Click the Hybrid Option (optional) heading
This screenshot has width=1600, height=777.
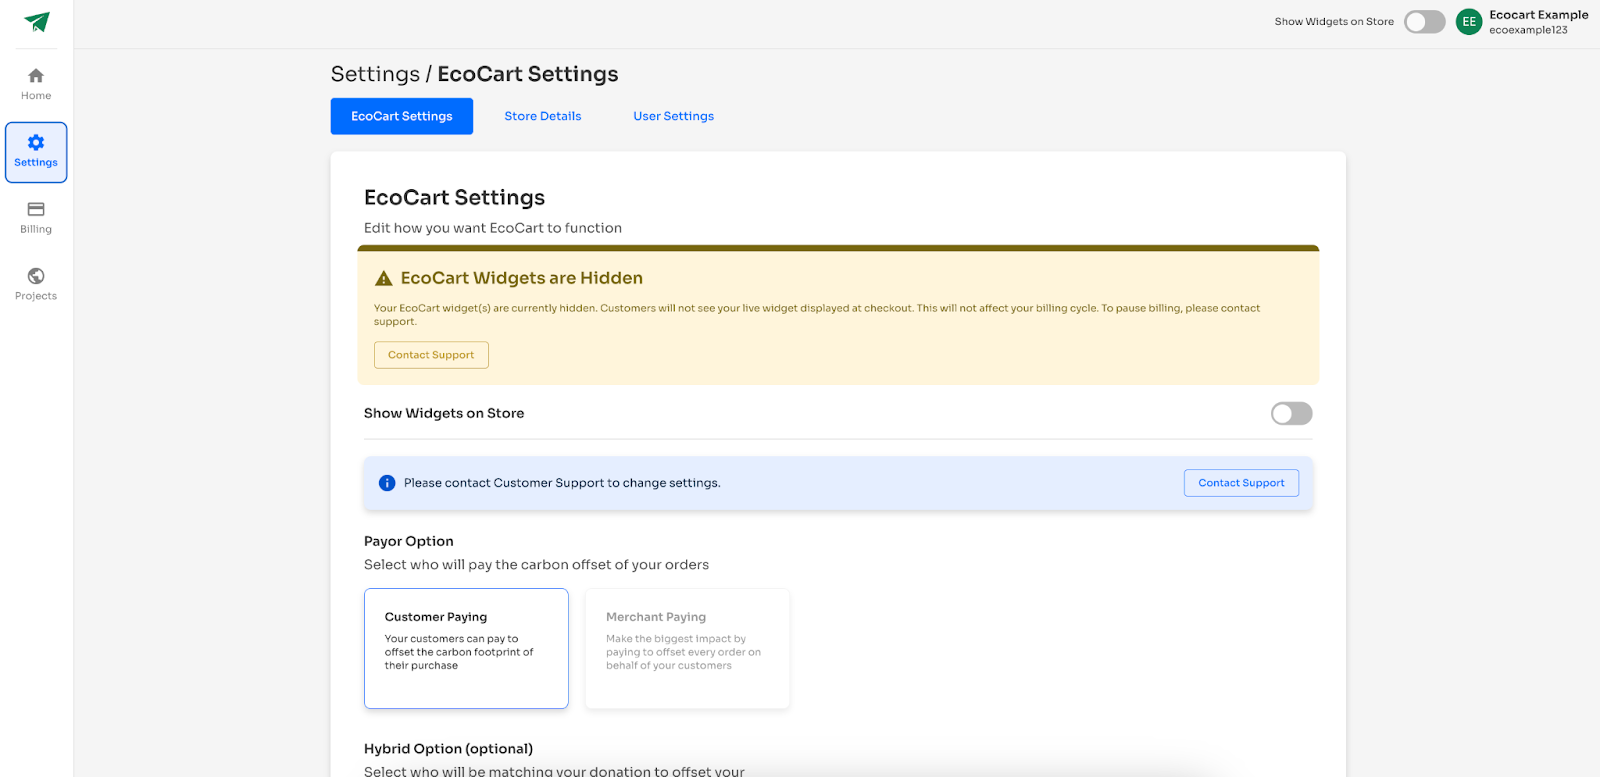point(448,749)
